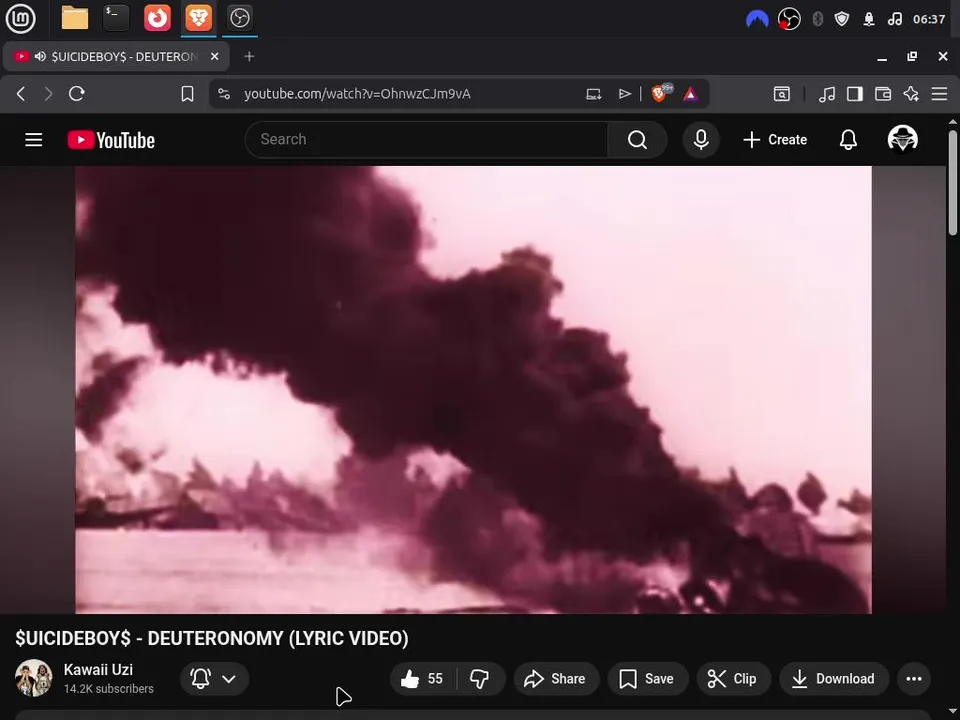Focus the youtube.com address bar URL
The height and width of the screenshot is (720, 960).
click(357, 94)
